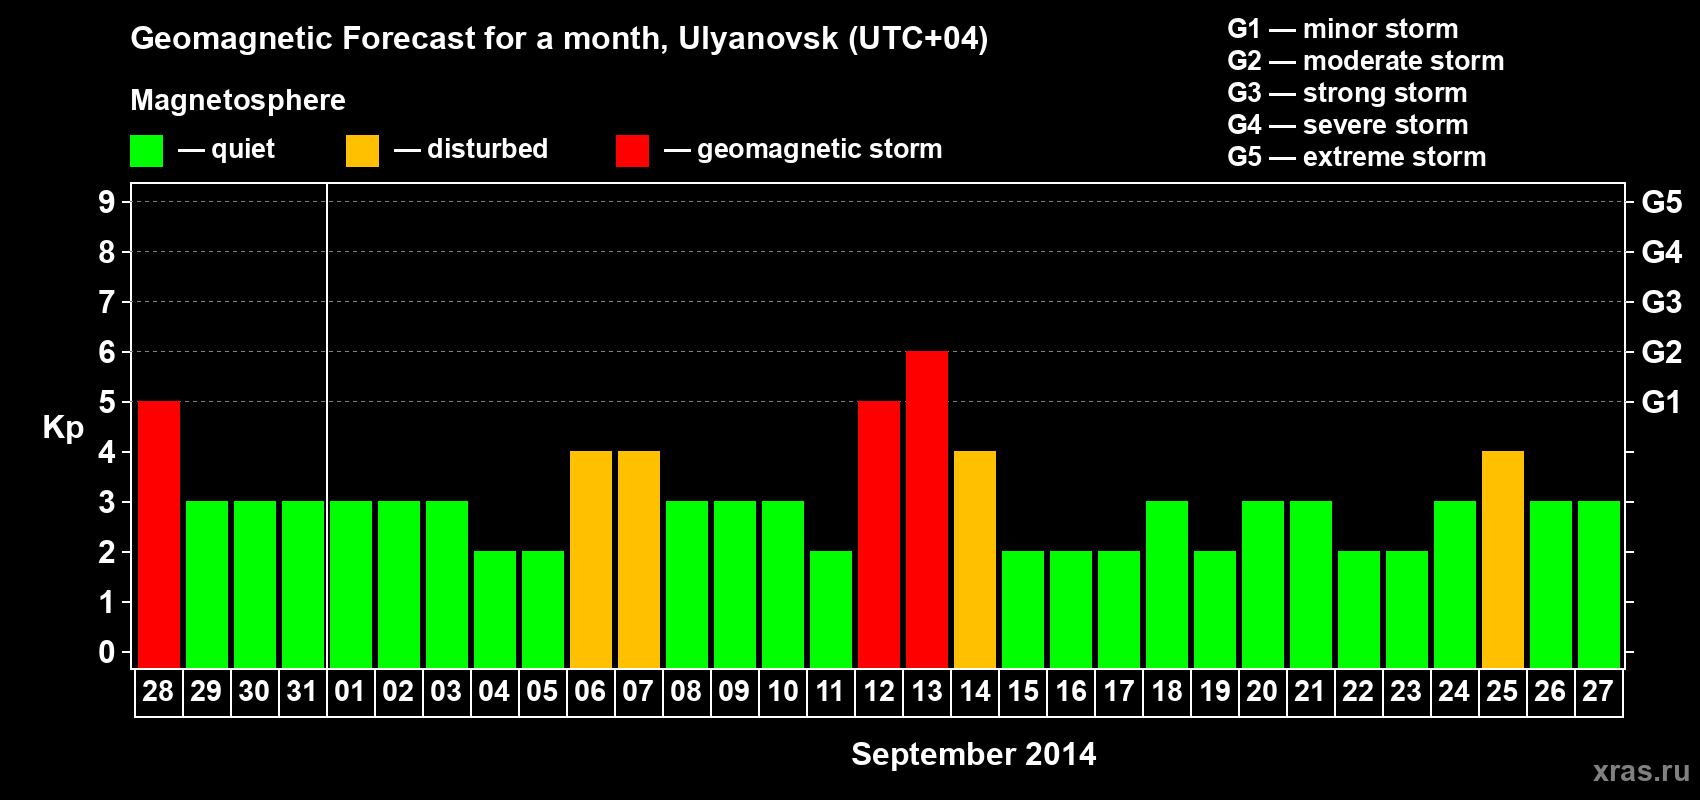Click the Kp value 9 on left axis

[x=107, y=202]
